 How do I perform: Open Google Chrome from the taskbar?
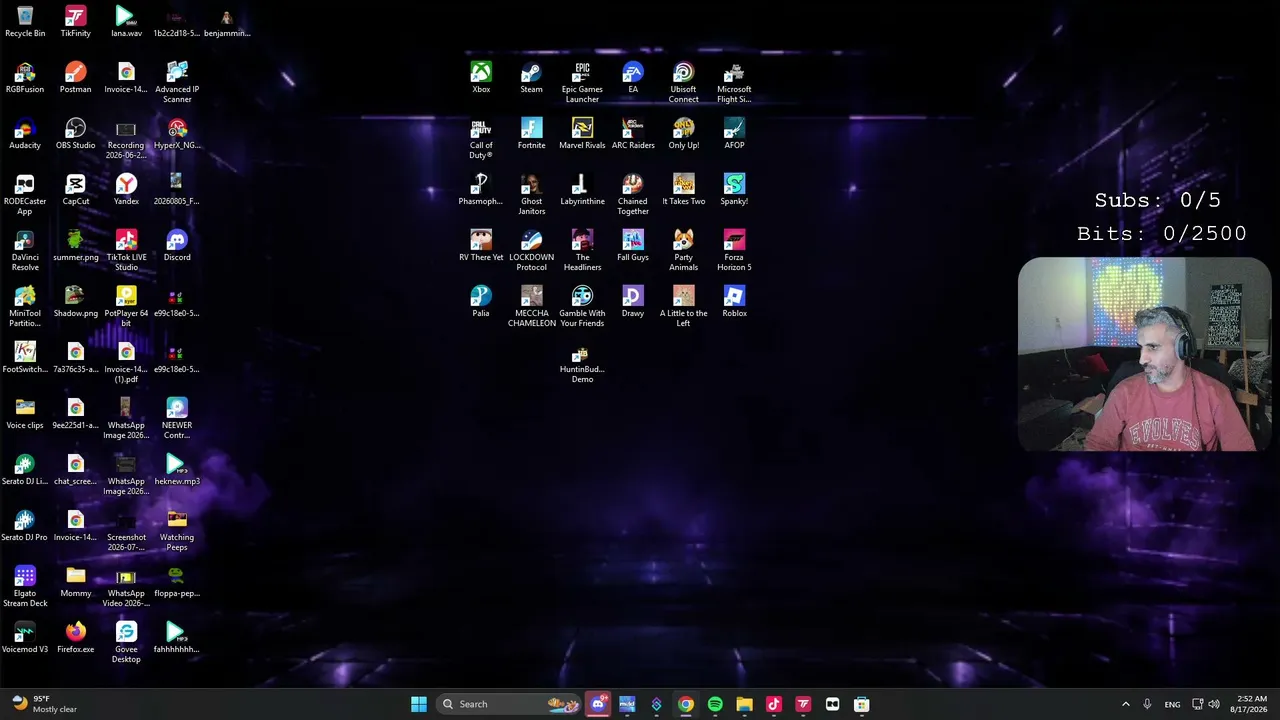pos(686,704)
